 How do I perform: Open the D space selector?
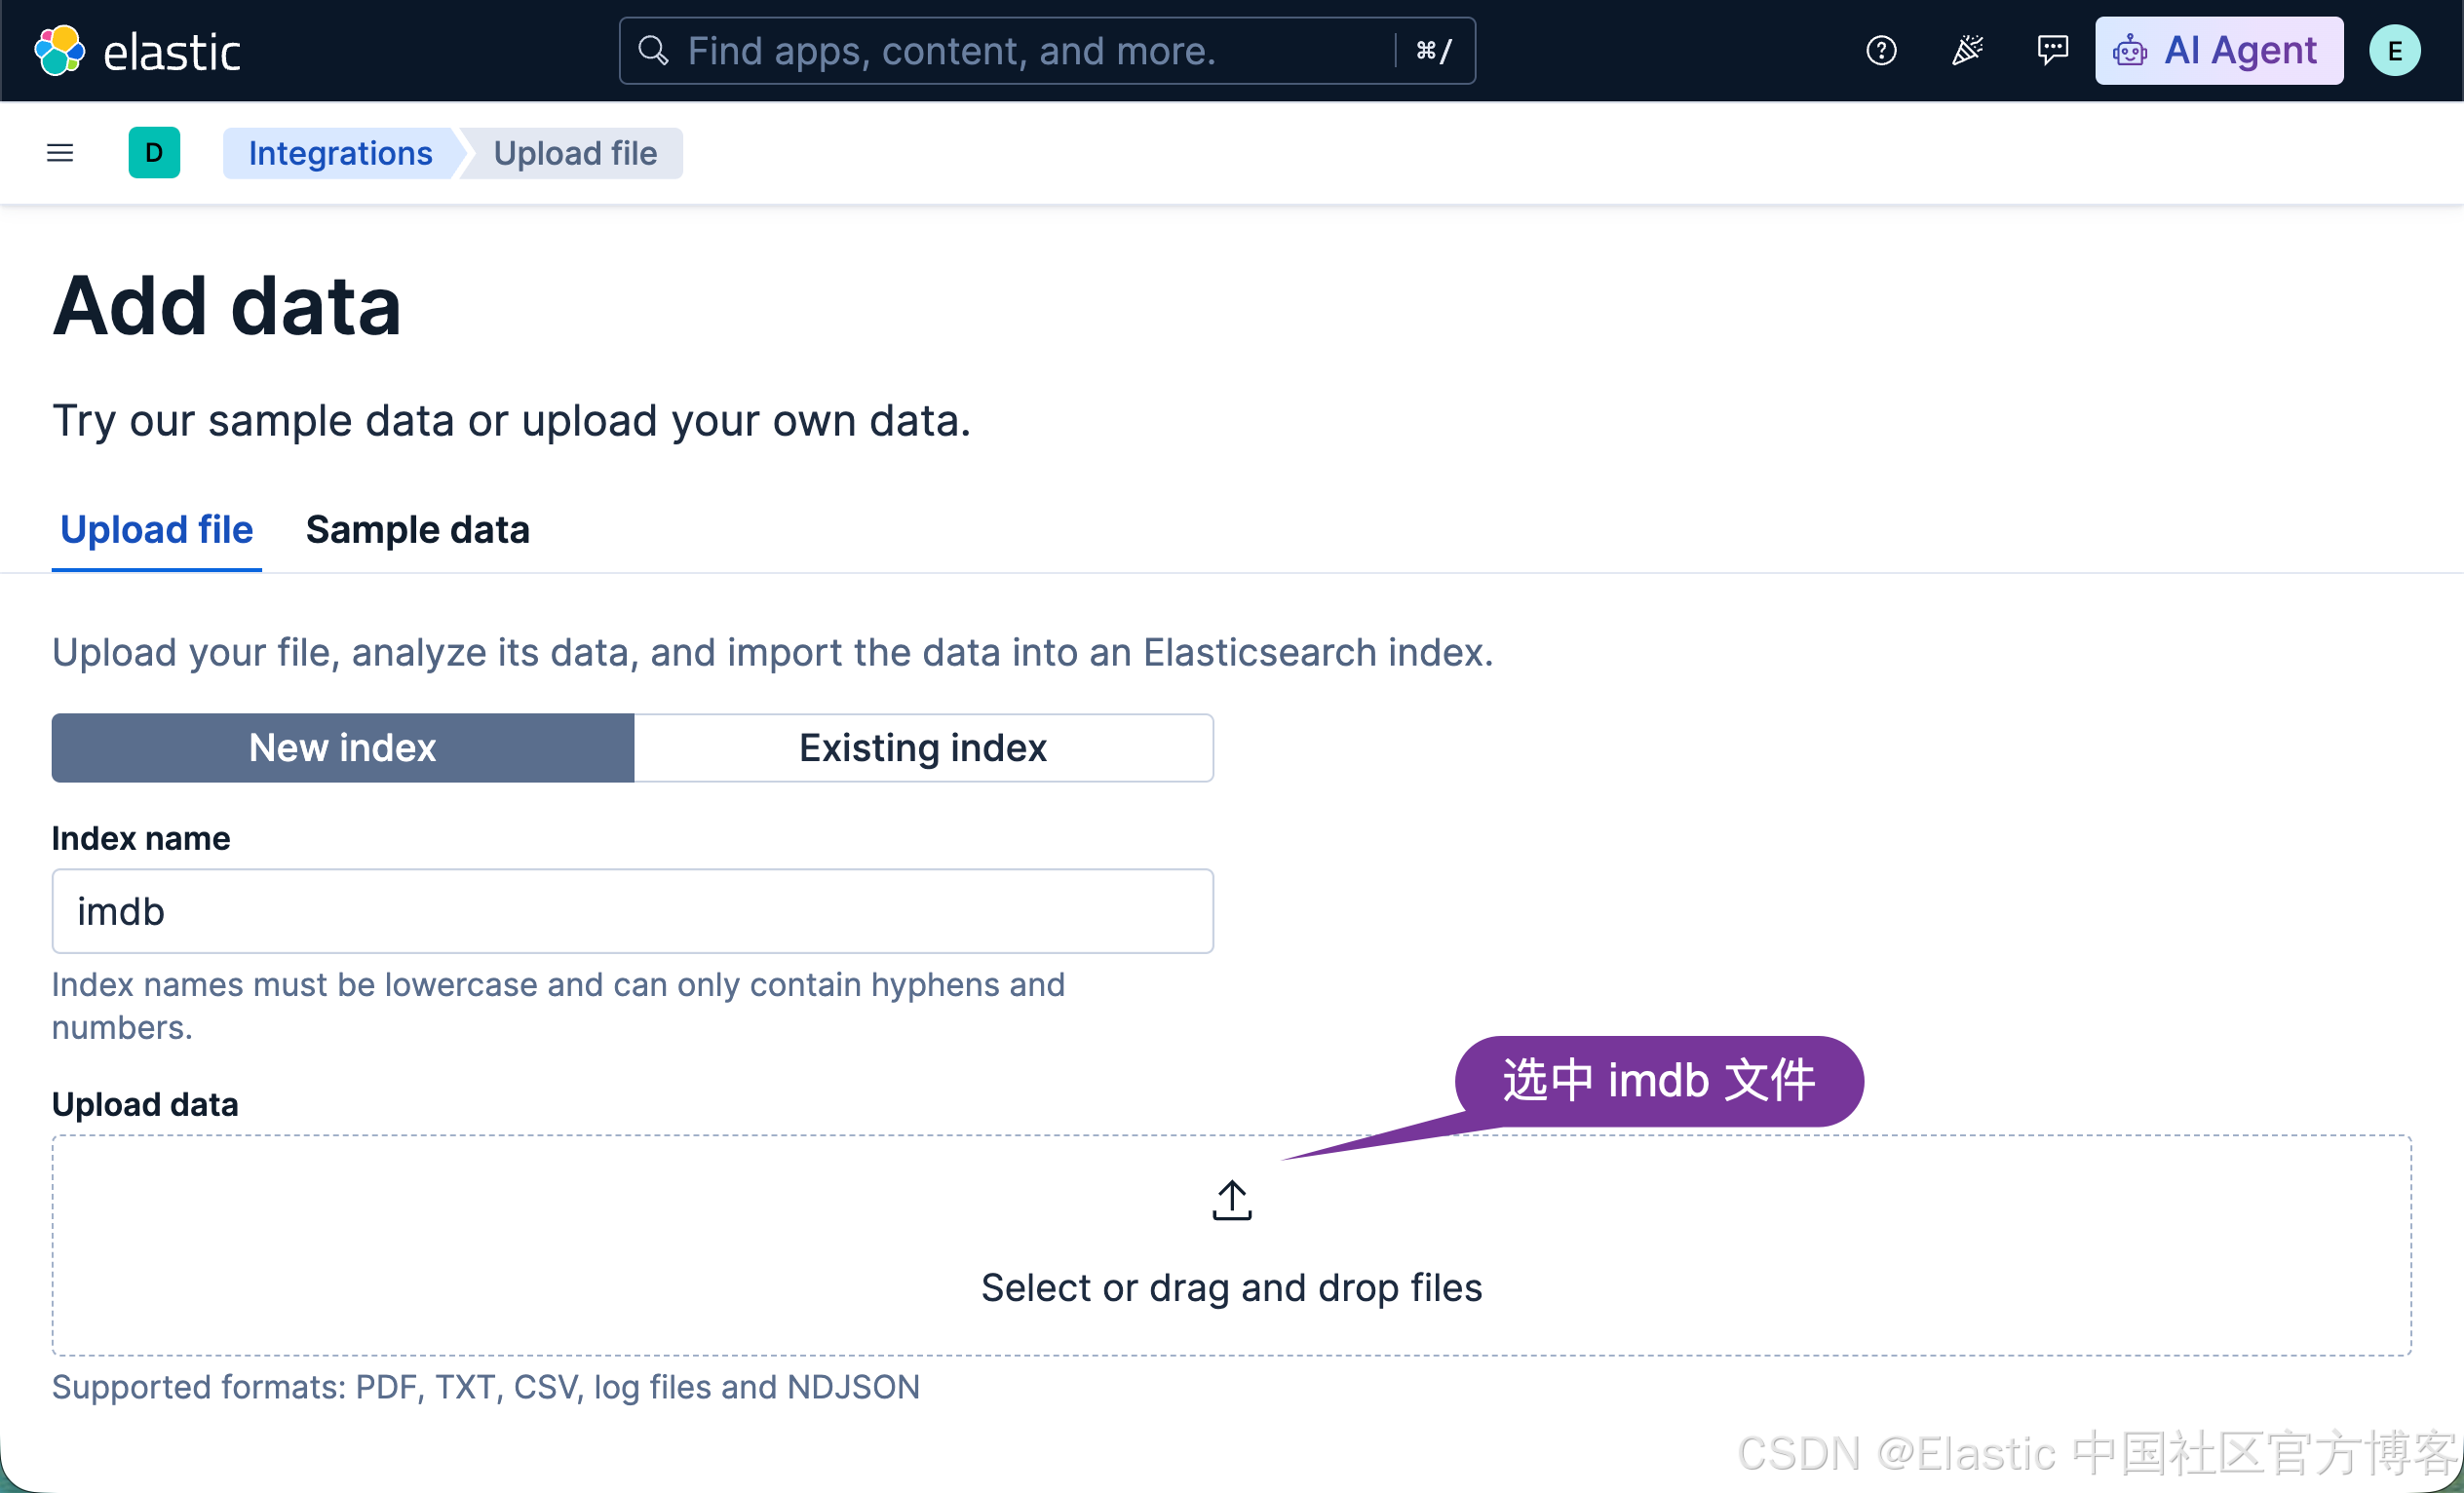click(x=154, y=153)
